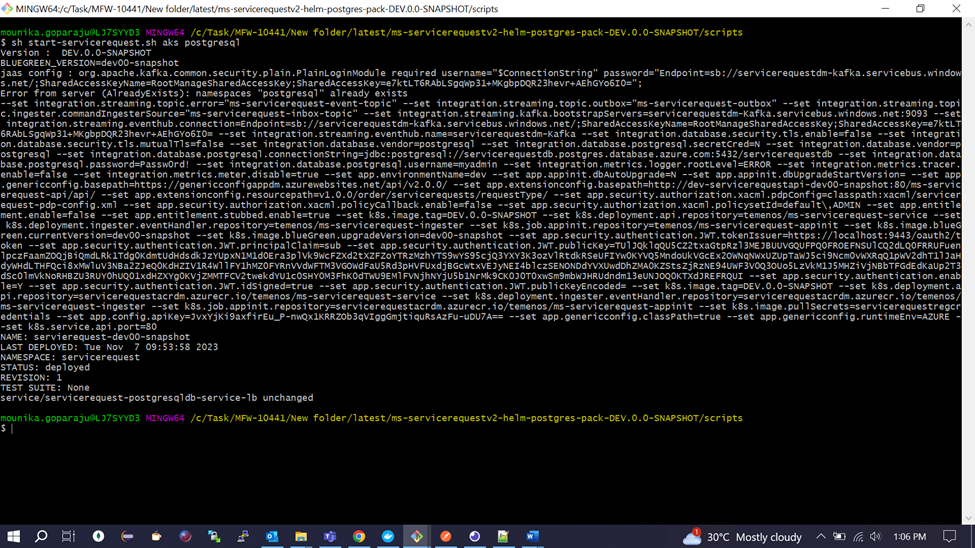Viewport: 975px width, 548px height.
Task: Open the Windows Start menu
Action: click(x=13, y=537)
